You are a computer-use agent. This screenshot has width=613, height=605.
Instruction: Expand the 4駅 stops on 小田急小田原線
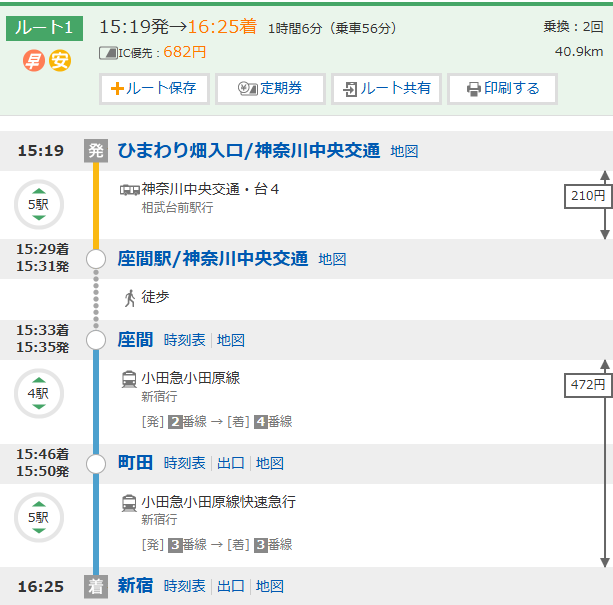(39, 394)
